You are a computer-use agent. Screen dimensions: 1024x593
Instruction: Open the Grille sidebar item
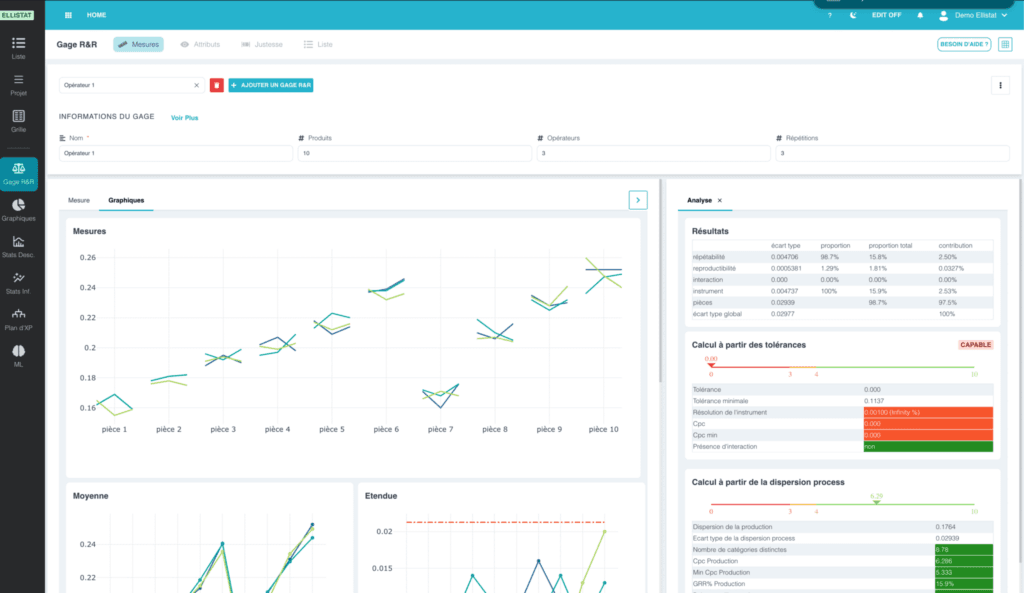18,121
